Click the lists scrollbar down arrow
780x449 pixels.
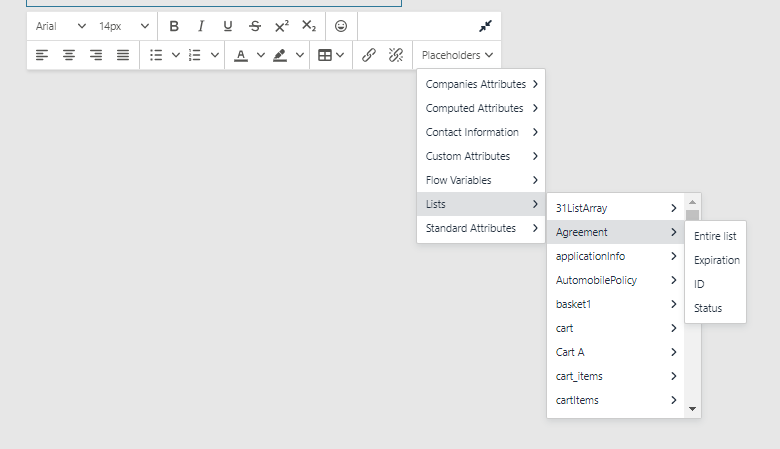coord(692,409)
